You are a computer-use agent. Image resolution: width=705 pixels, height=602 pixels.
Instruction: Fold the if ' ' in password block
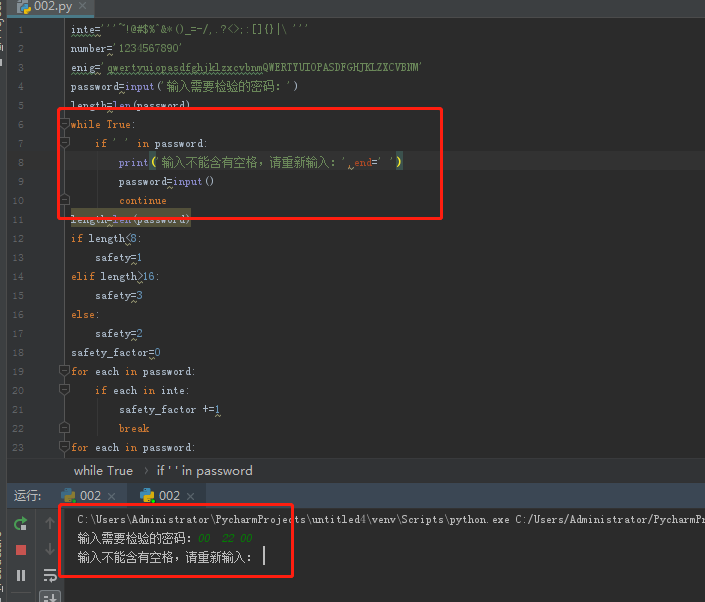[65, 144]
